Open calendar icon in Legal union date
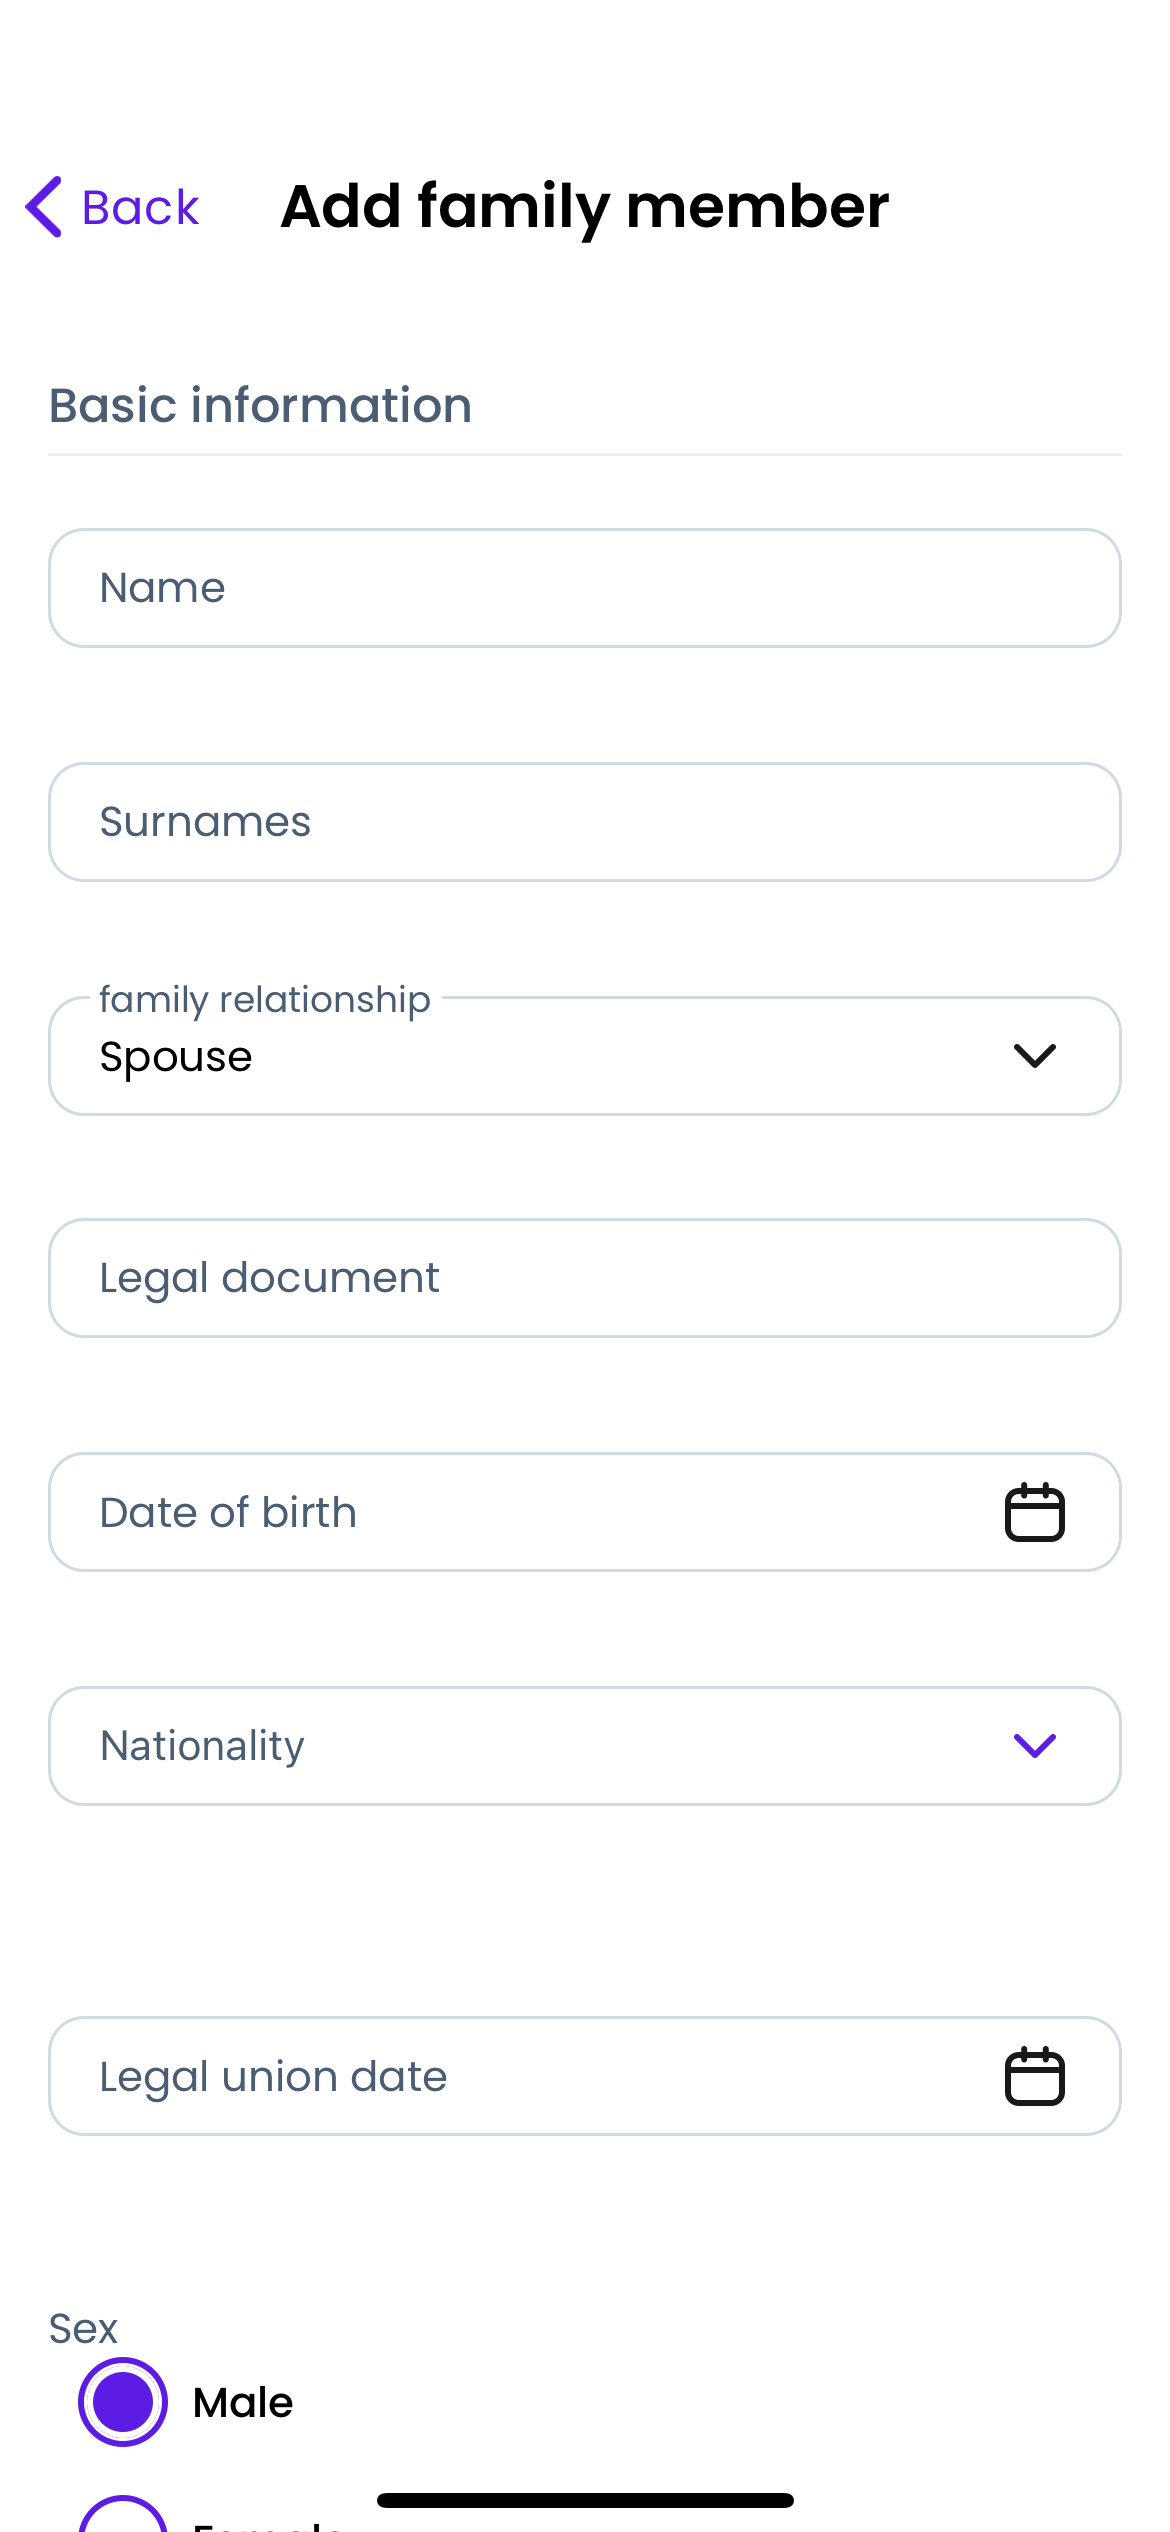The image size is (1170, 2532). [1034, 2076]
